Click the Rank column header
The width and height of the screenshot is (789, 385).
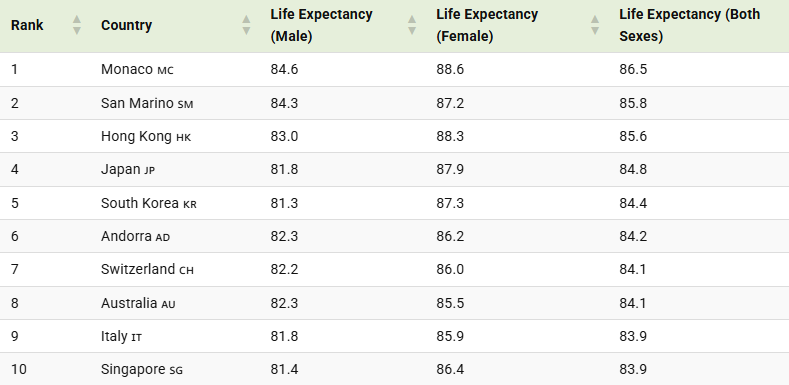[27, 25]
